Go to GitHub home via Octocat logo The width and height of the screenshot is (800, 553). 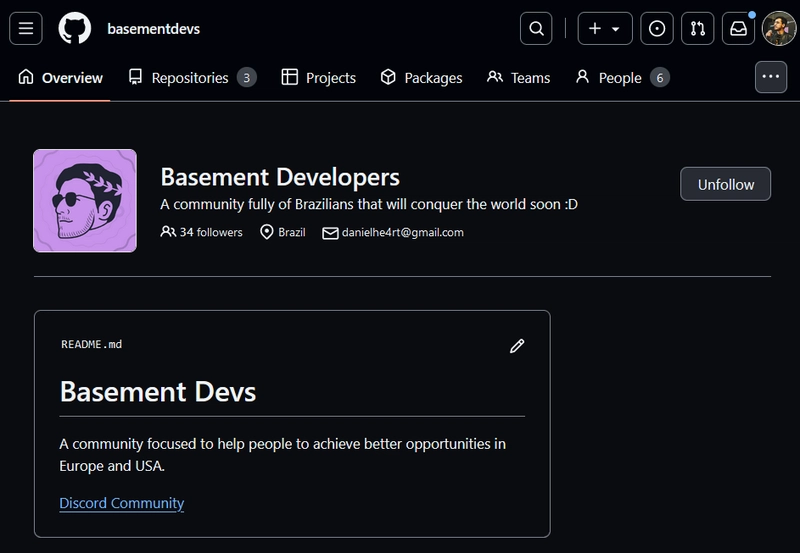[74, 29]
